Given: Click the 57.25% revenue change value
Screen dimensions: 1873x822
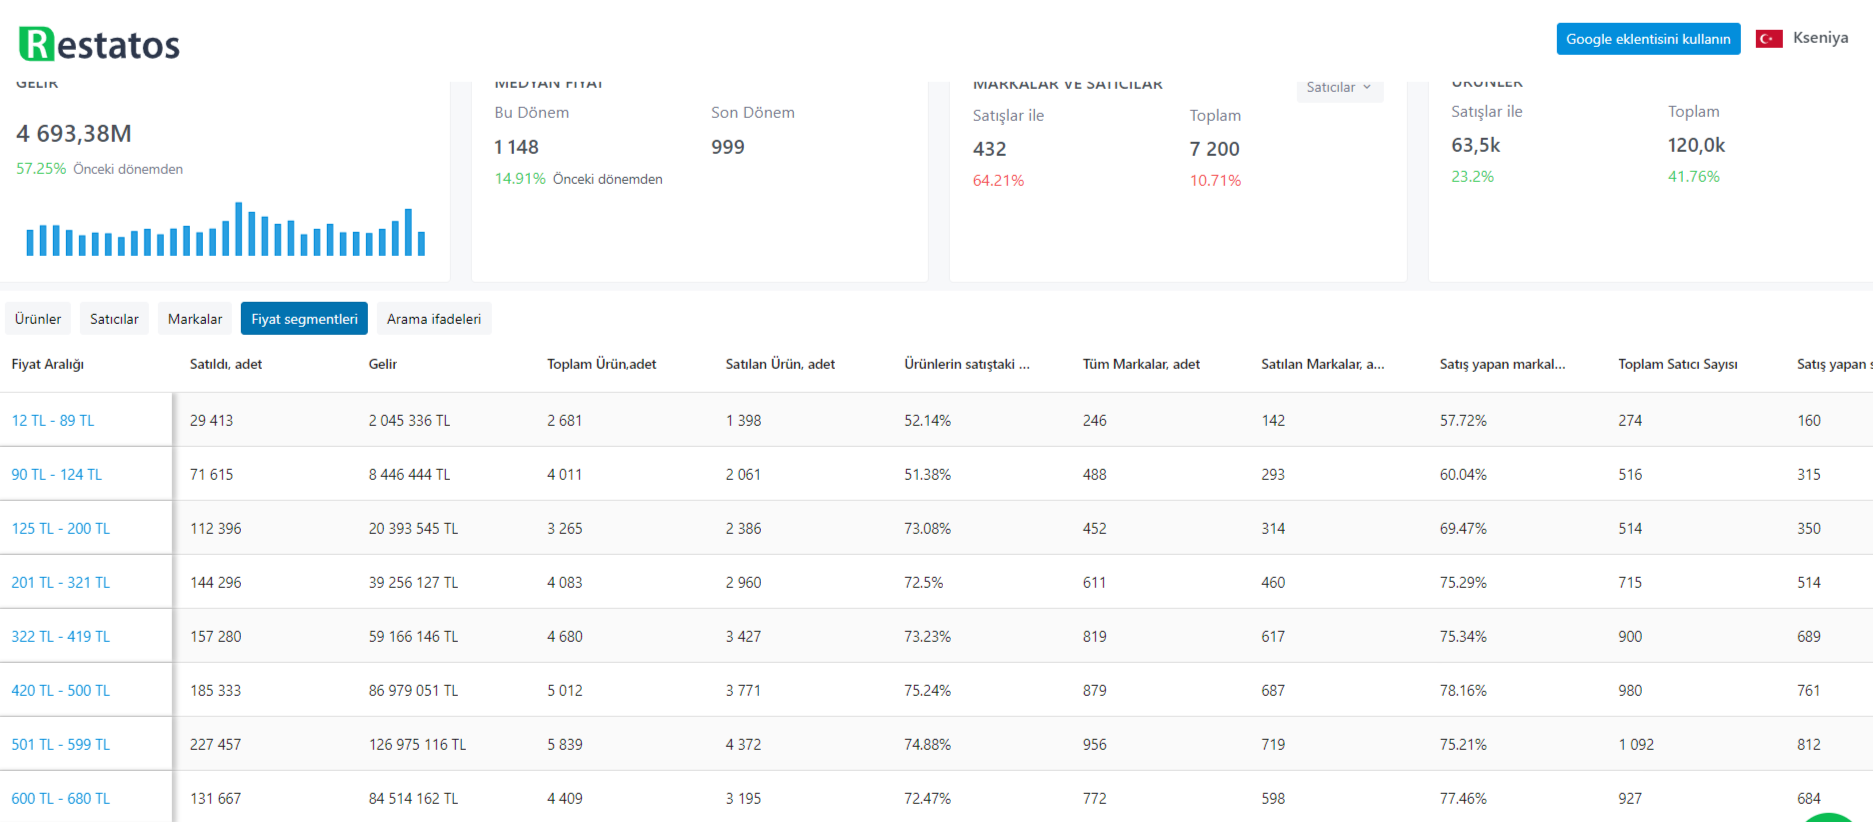Looking at the screenshot, I should coord(41,169).
